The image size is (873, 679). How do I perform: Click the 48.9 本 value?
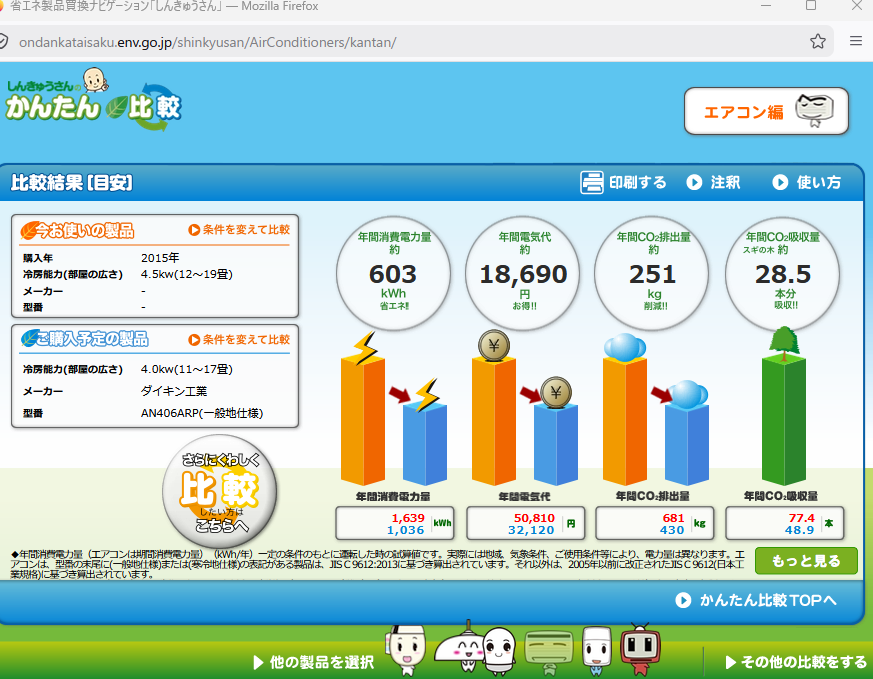point(800,530)
